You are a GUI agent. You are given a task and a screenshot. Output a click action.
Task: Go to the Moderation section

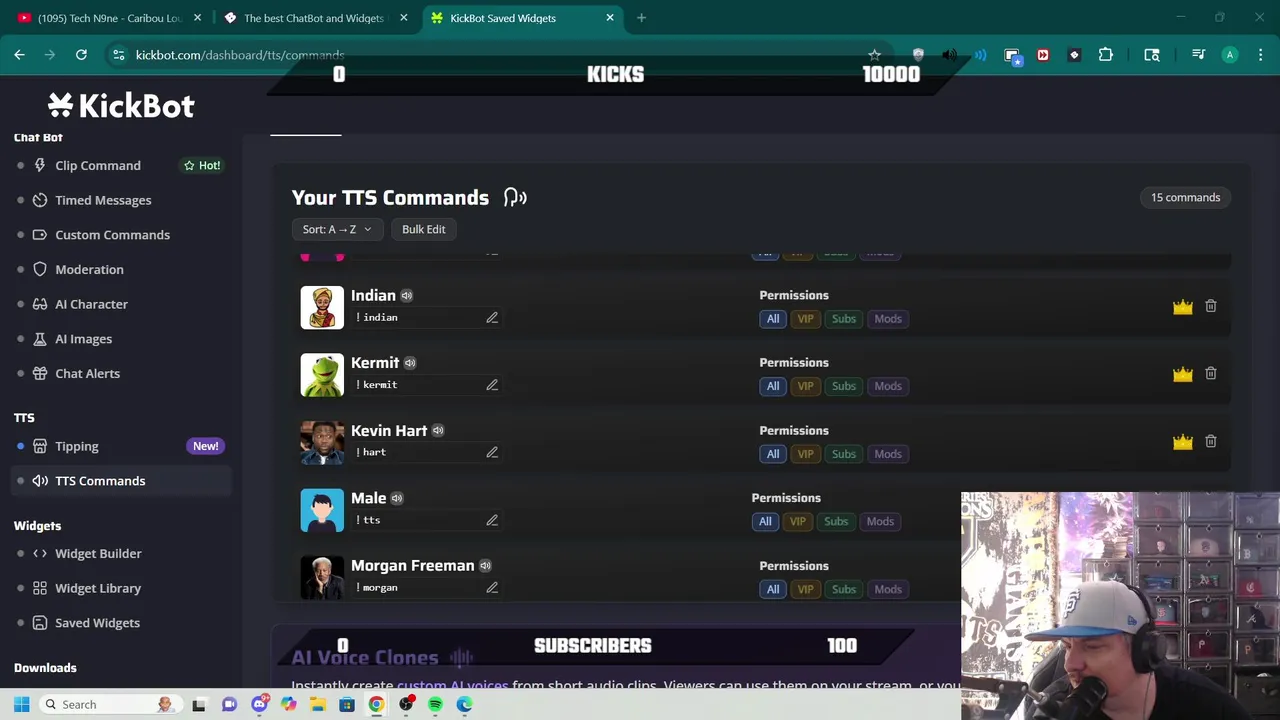tap(89, 269)
